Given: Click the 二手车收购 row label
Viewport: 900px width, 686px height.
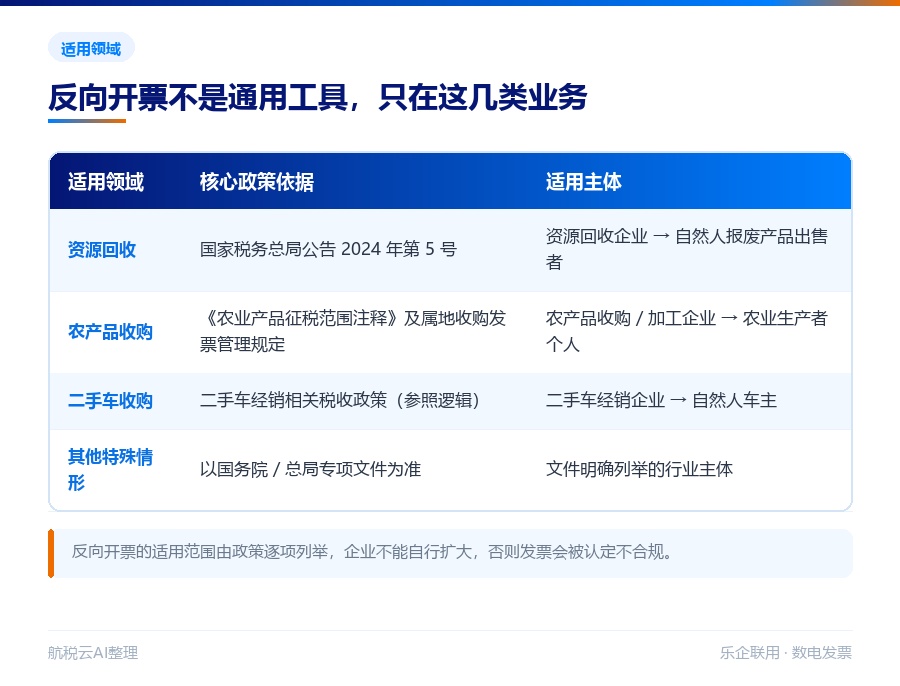Looking at the screenshot, I should point(110,401).
